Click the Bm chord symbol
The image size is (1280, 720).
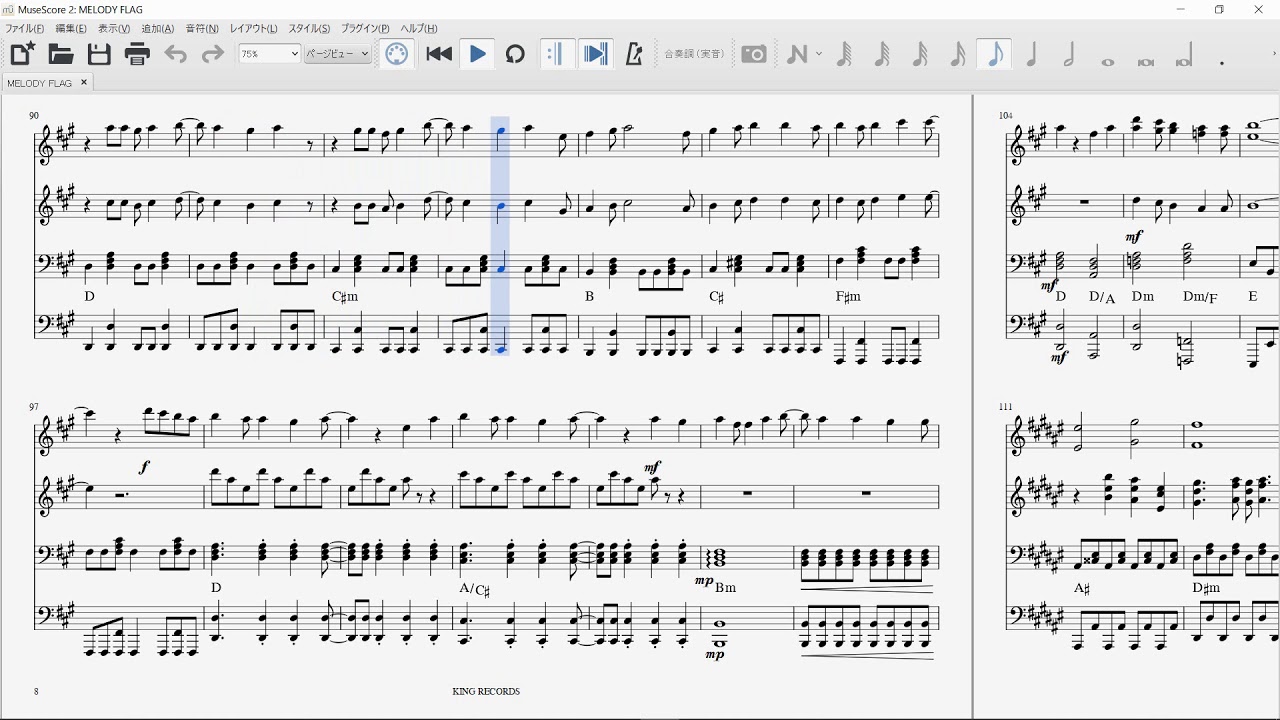pyautogui.click(x=726, y=587)
